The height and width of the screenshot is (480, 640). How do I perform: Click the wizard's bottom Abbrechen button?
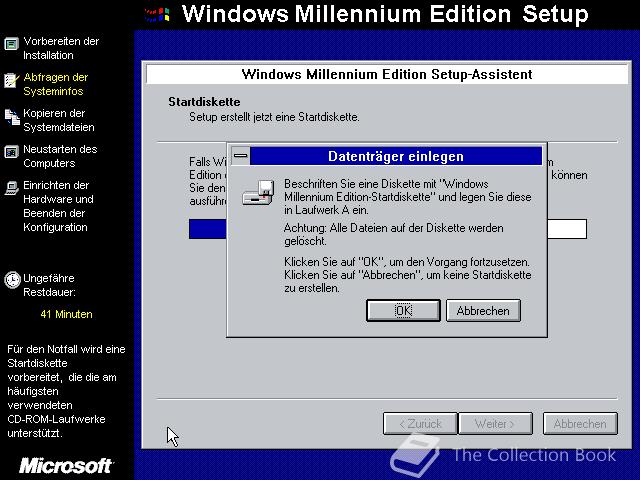(x=580, y=424)
